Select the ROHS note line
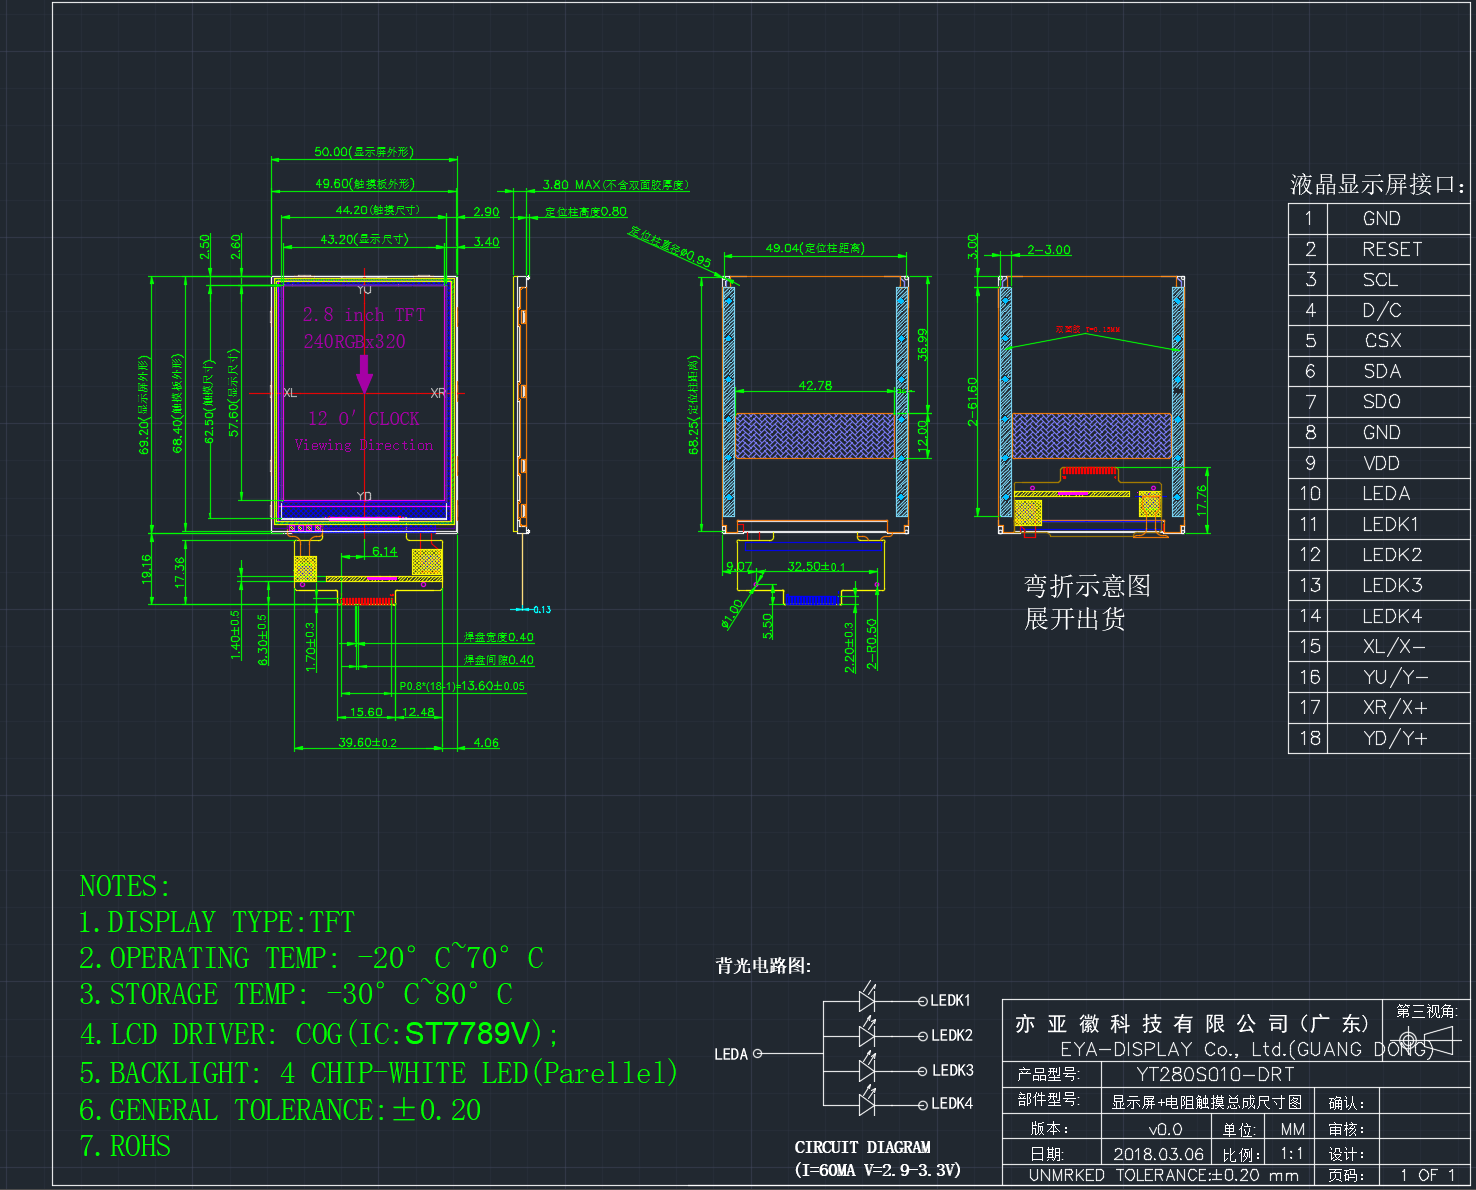 pyautogui.click(x=125, y=1146)
